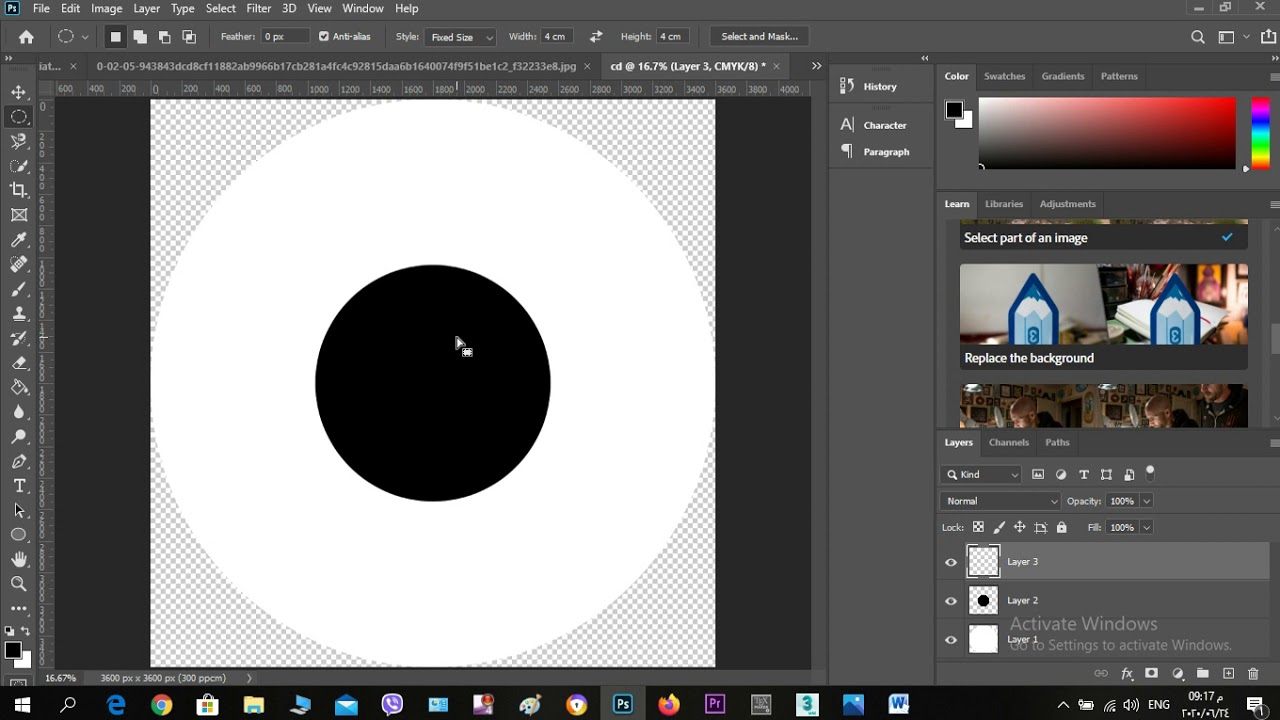
Task: Select the Horizontal Type tool
Action: click(x=19, y=486)
